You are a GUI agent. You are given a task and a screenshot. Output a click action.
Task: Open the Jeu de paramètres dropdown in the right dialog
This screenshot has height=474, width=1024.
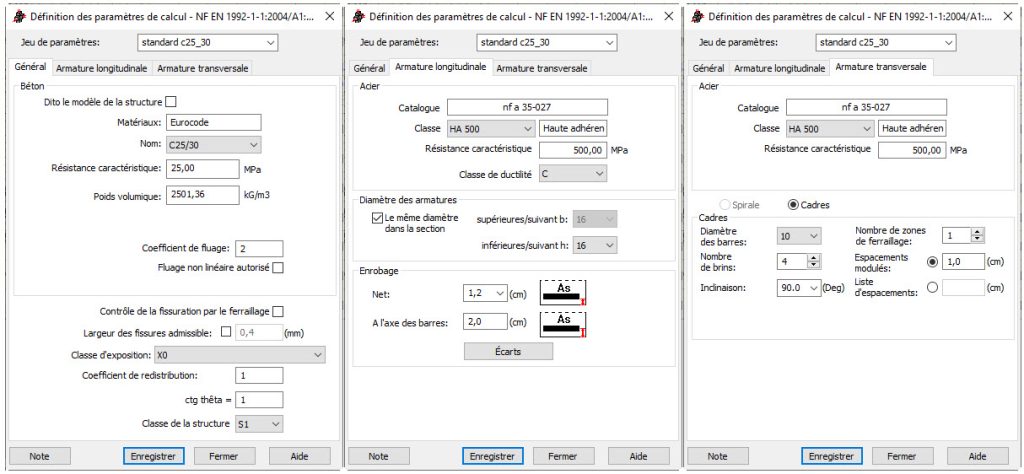point(886,42)
